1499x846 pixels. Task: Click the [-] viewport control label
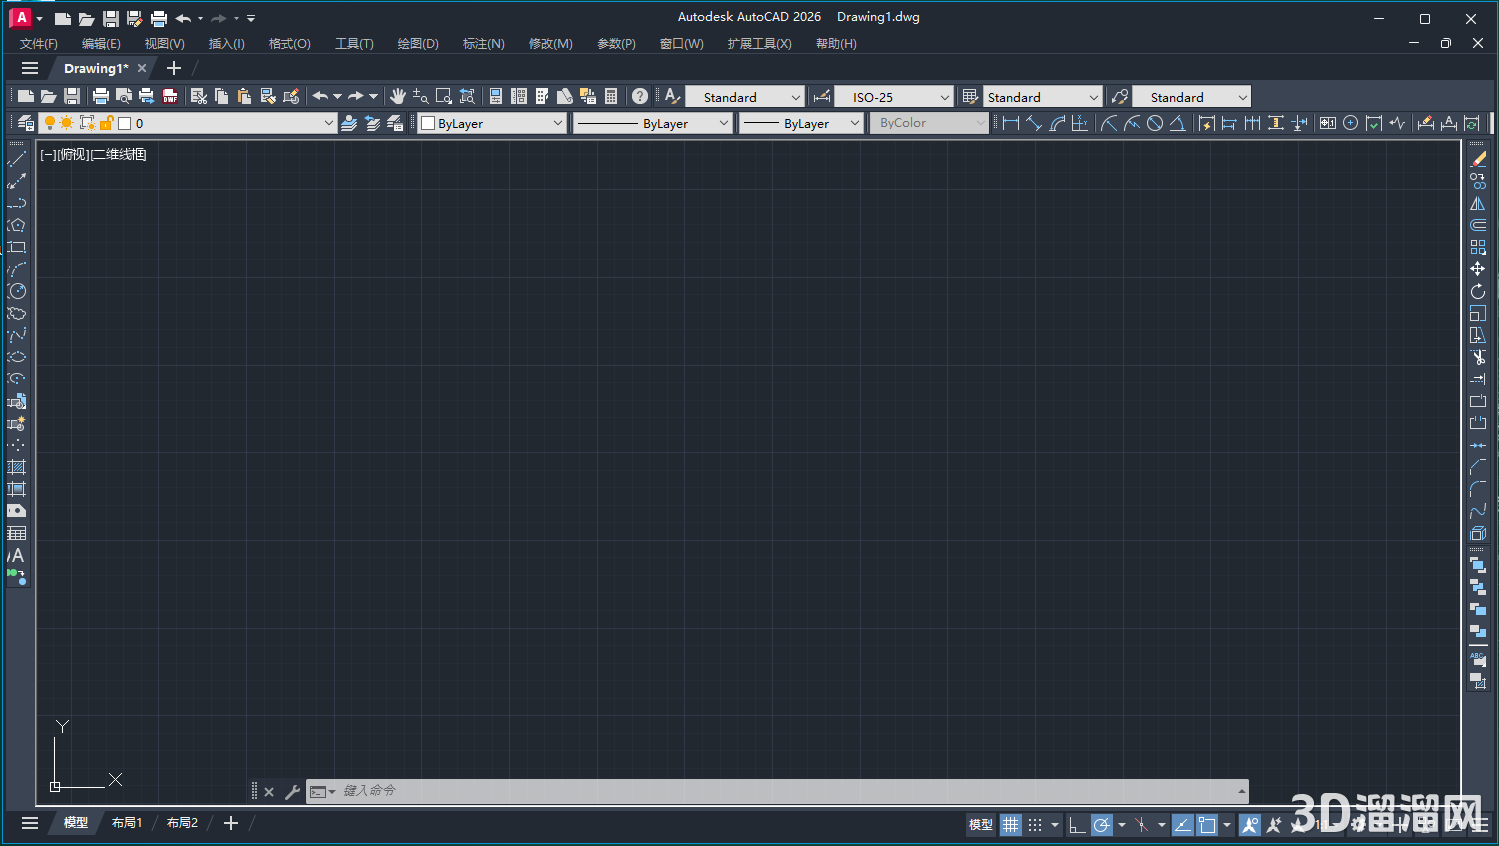coord(47,154)
